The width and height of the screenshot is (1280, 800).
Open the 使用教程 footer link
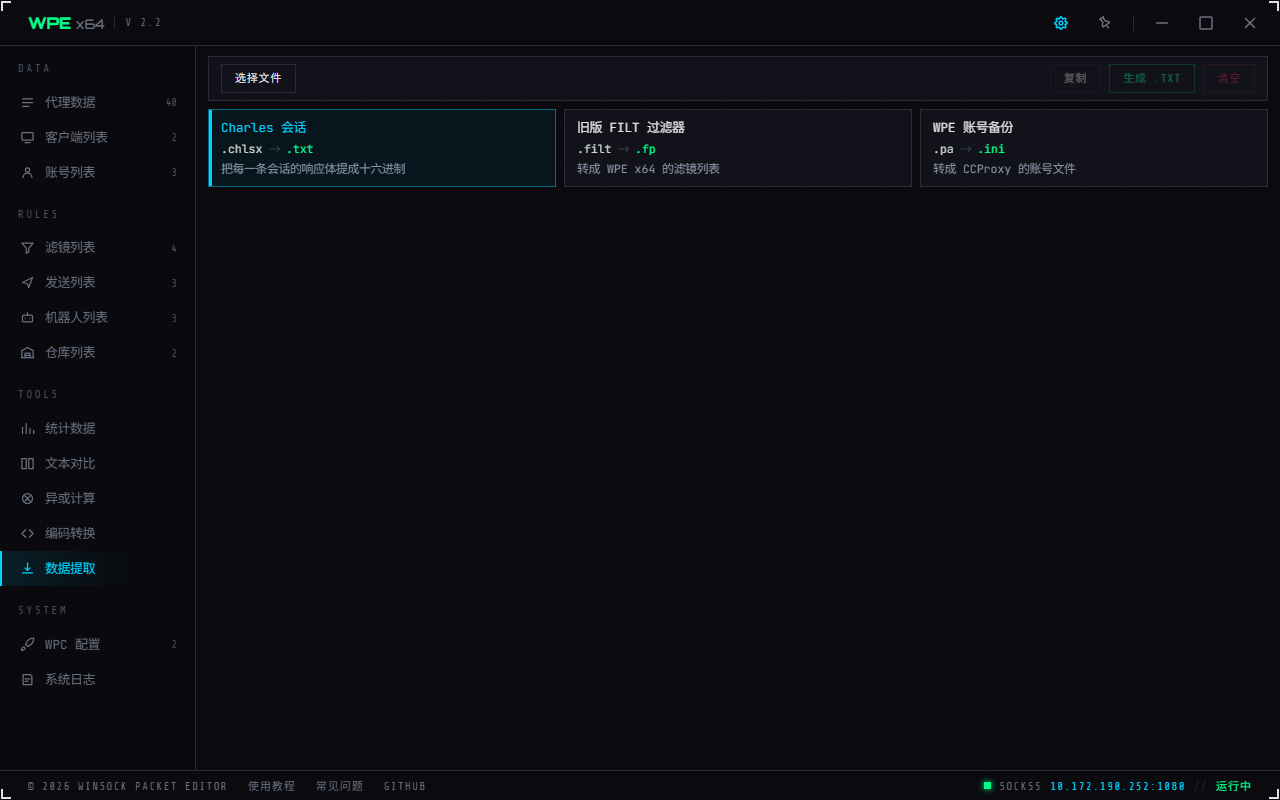coord(272,786)
